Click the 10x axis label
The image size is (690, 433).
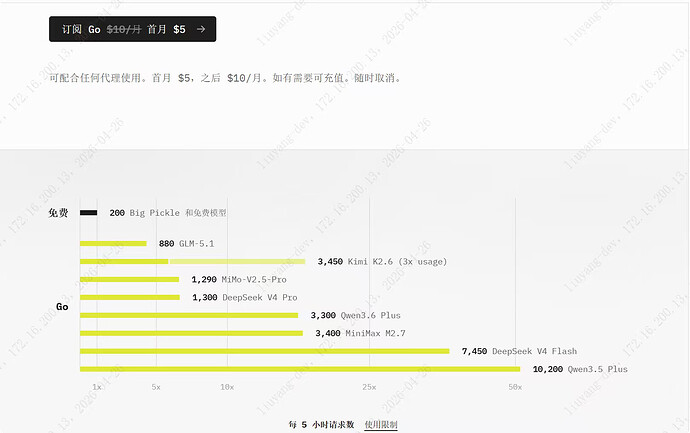point(227,387)
